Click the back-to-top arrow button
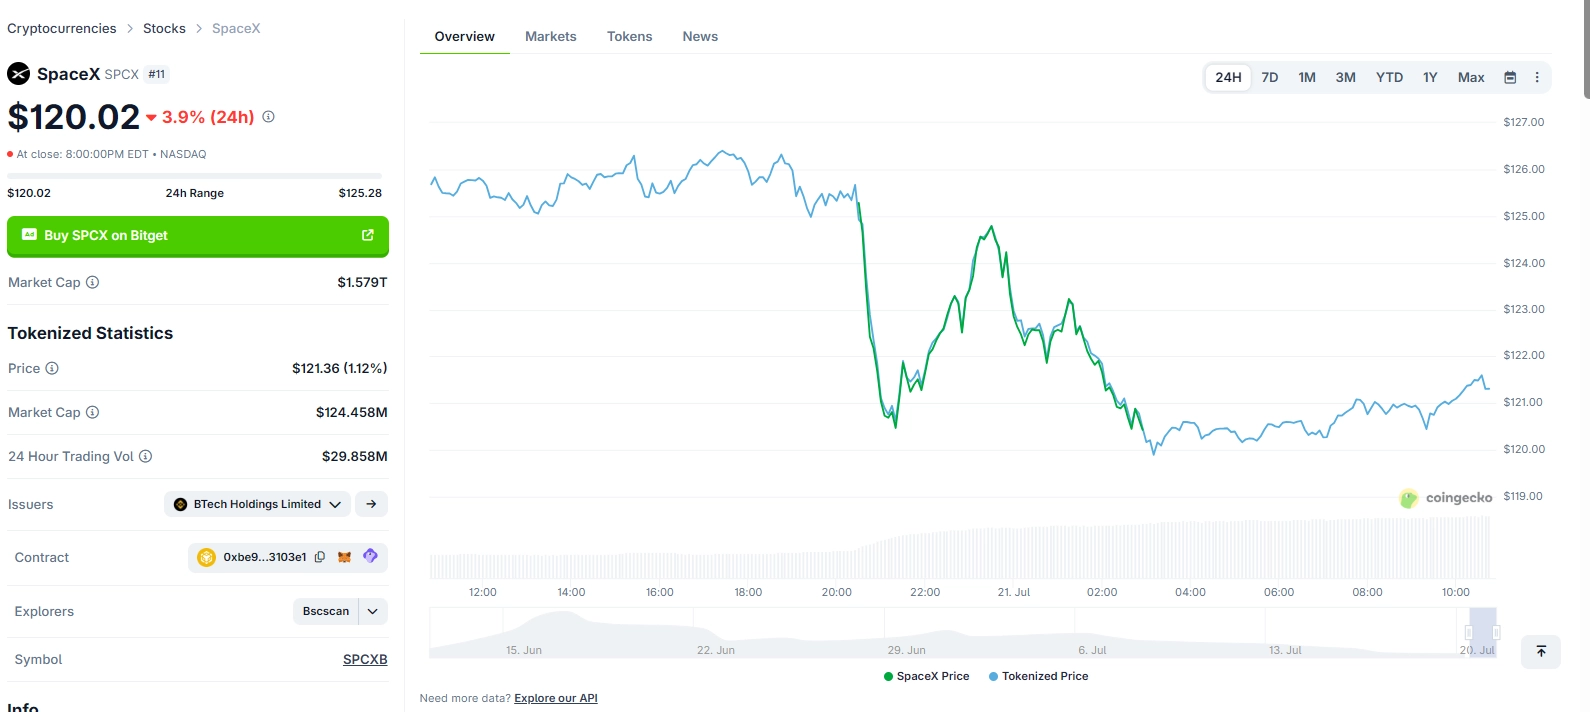This screenshot has height=712, width=1590. click(1541, 651)
